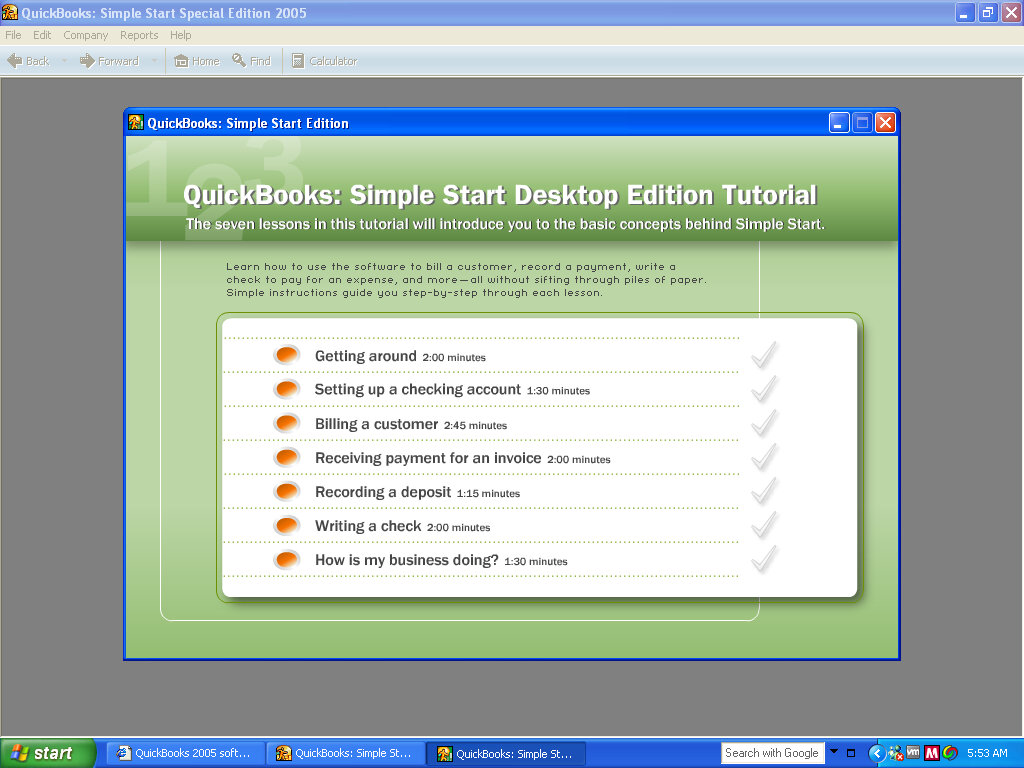Click the checkmark beside Writing a check
This screenshot has width=1024, height=768.
(764, 525)
